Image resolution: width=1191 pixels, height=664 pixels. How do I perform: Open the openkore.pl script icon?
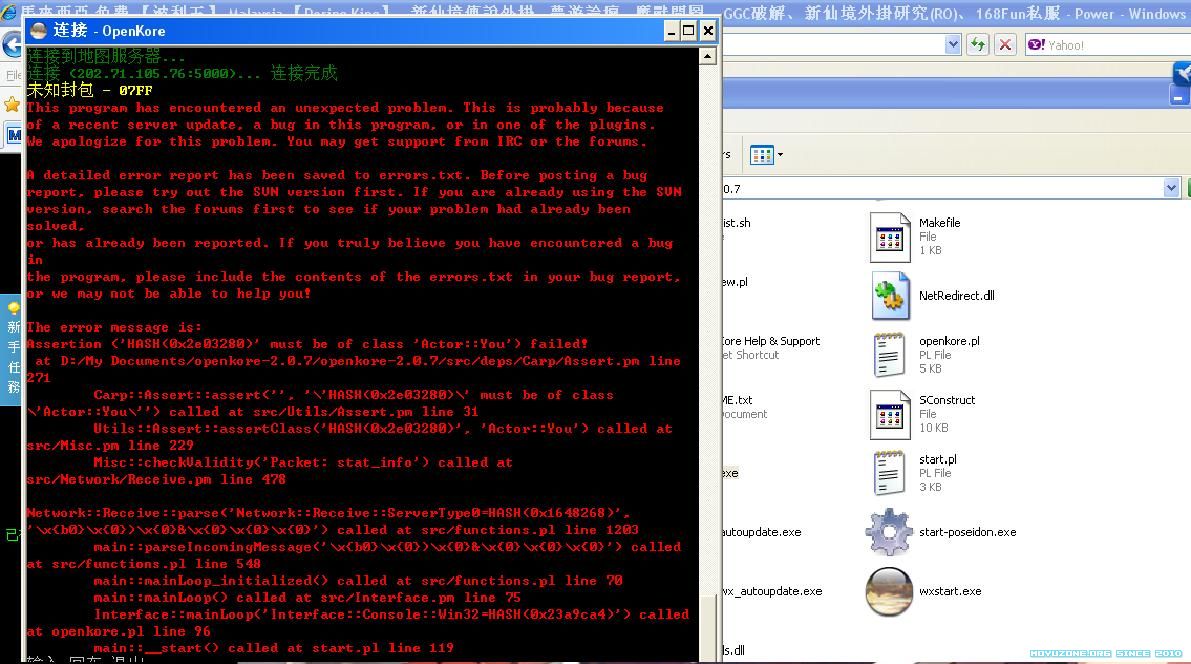point(889,355)
